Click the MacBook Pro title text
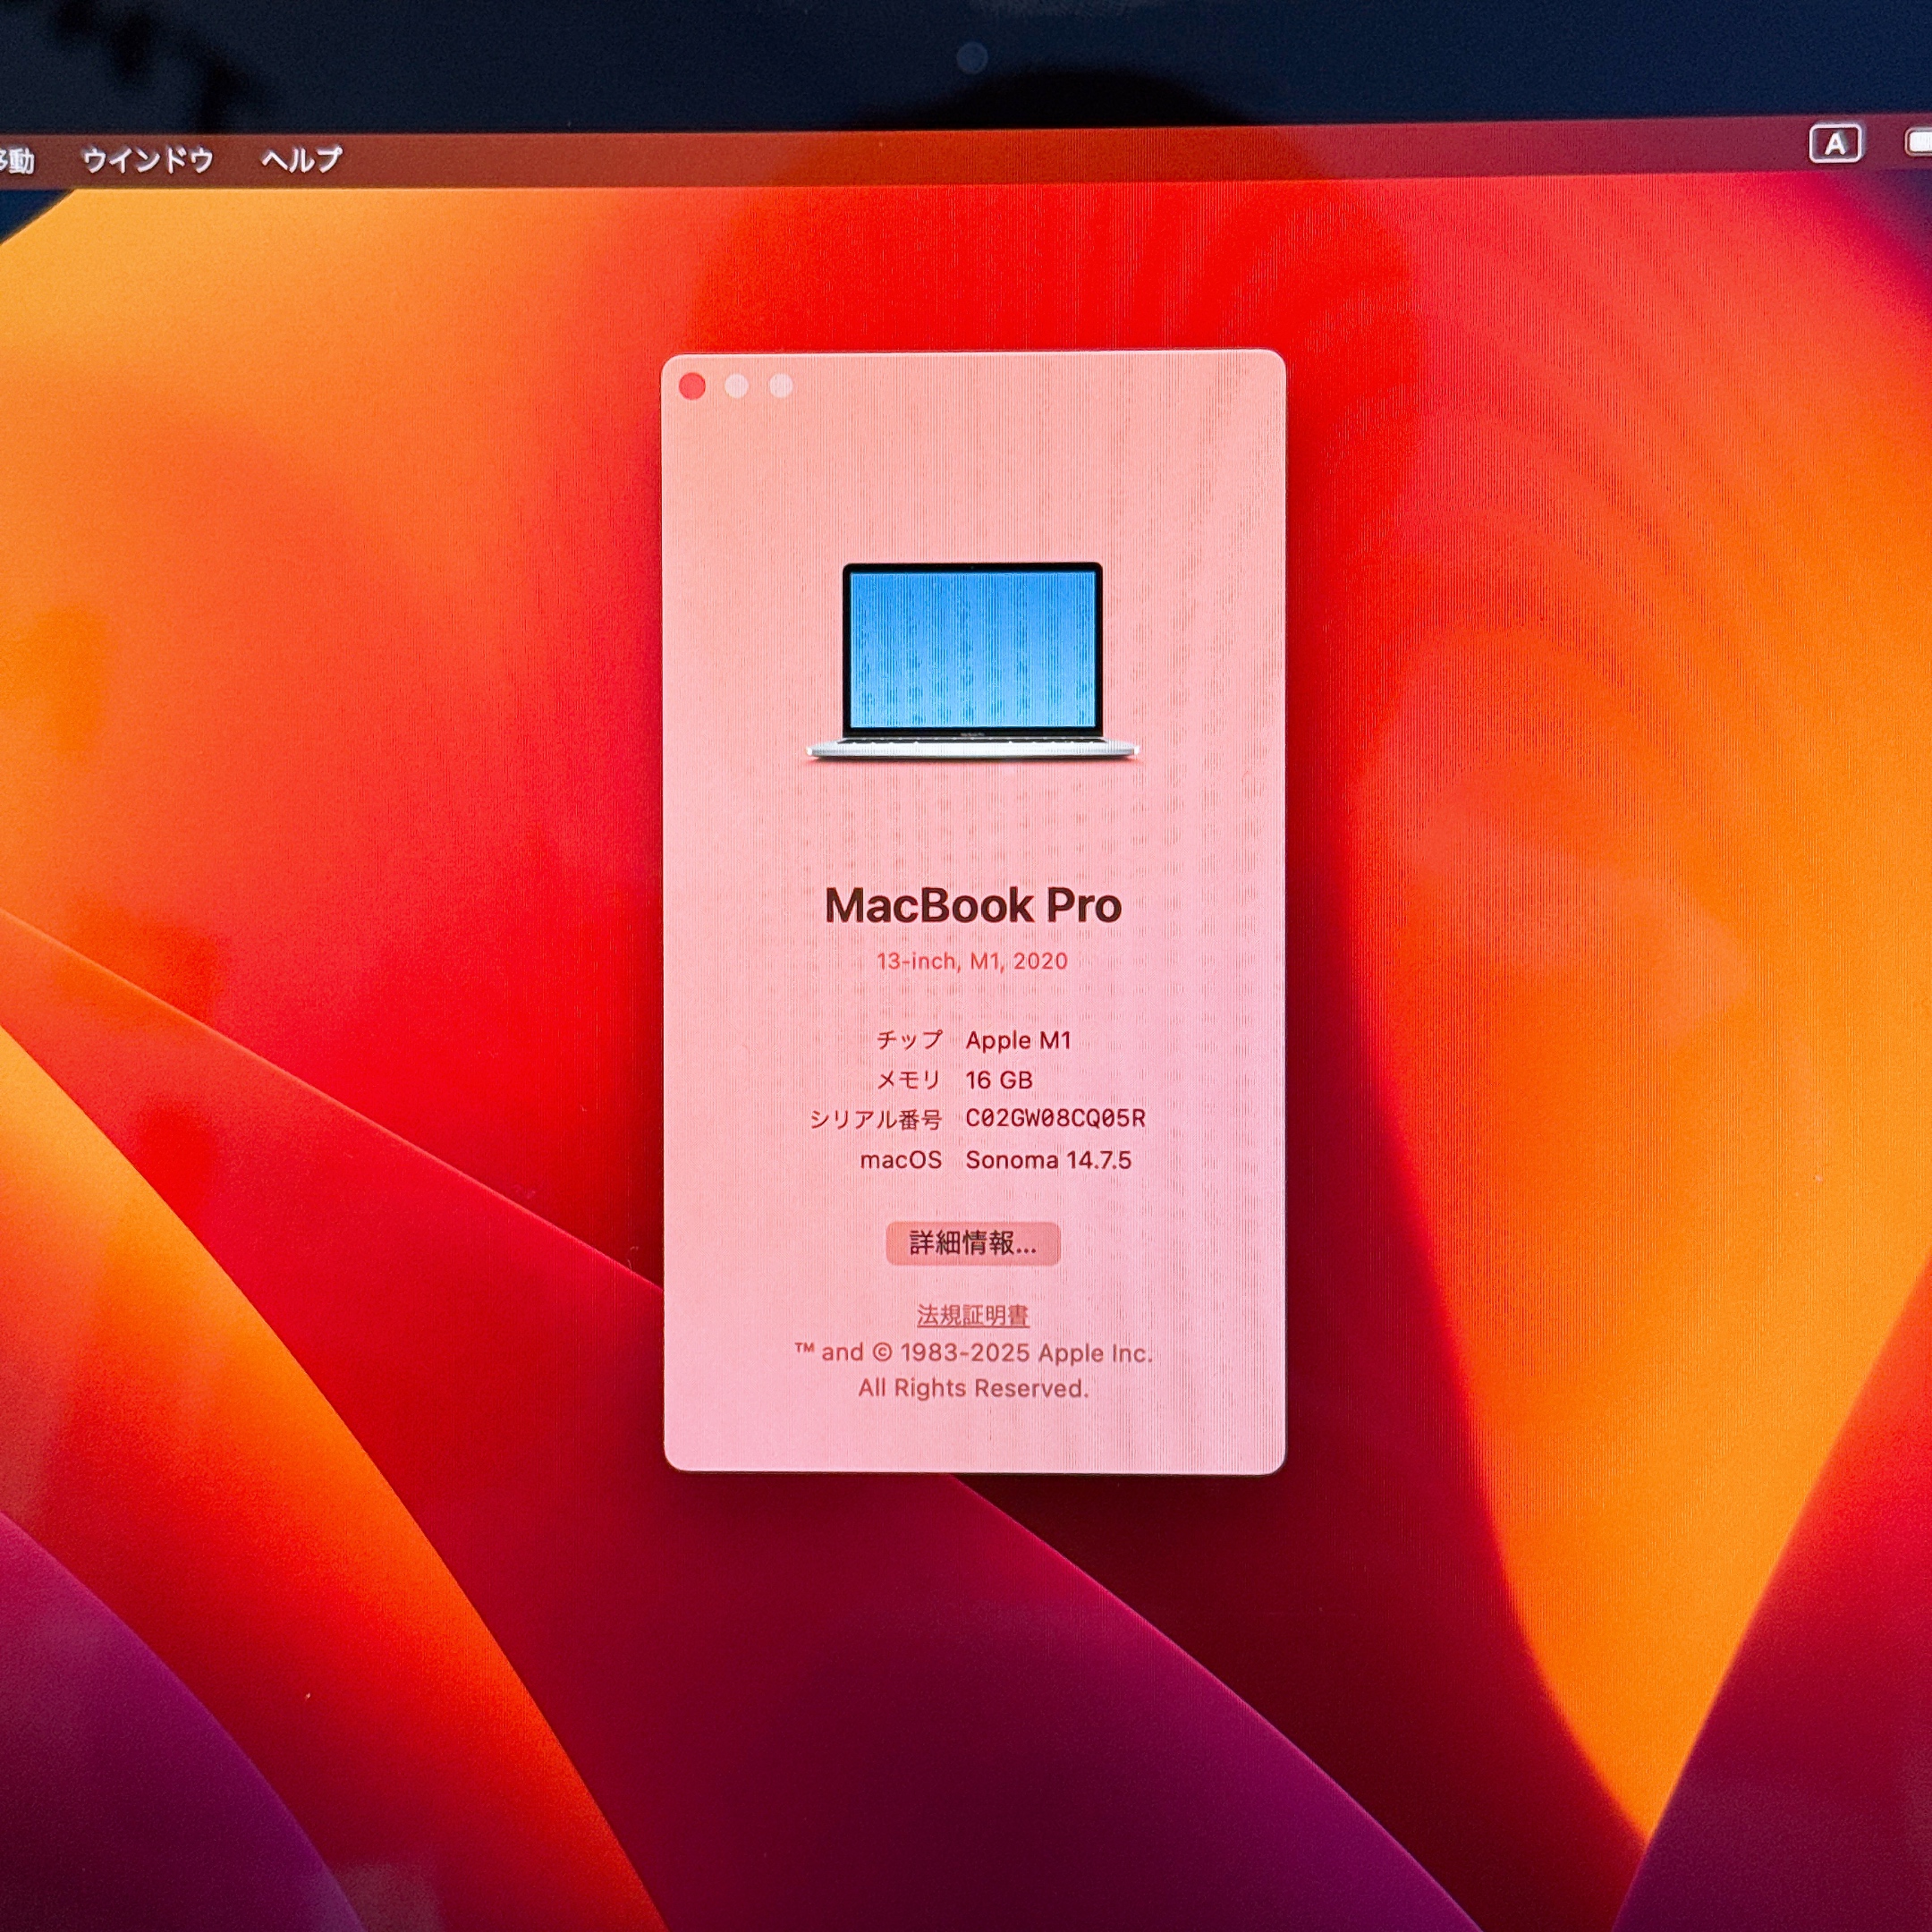1932x1932 pixels. tap(972, 906)
